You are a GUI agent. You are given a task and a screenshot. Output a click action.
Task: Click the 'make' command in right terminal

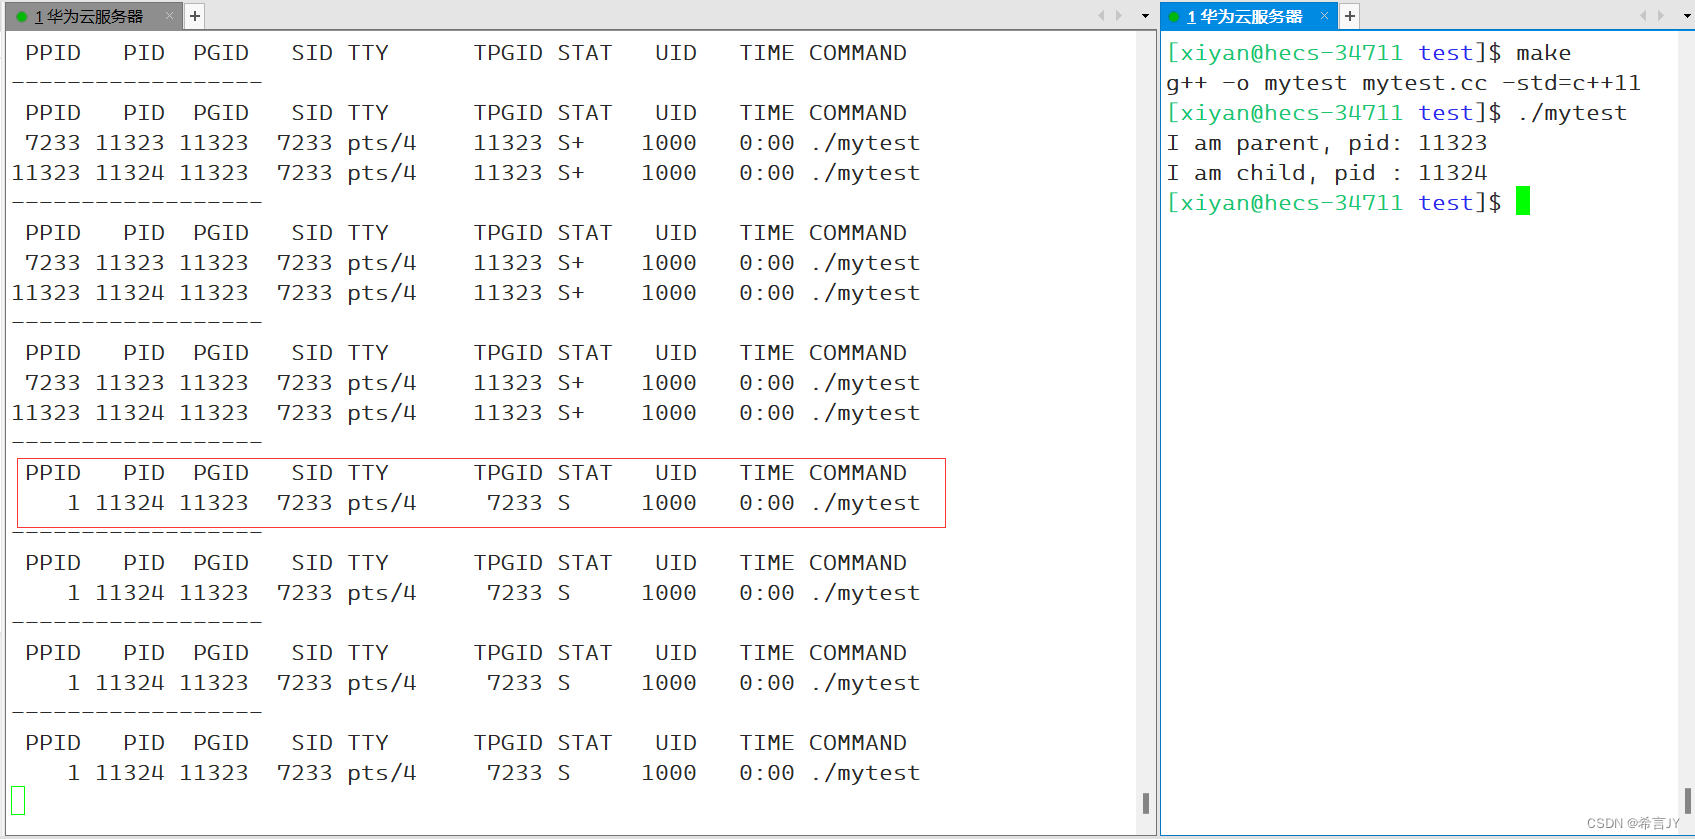tap(1543, 53)
